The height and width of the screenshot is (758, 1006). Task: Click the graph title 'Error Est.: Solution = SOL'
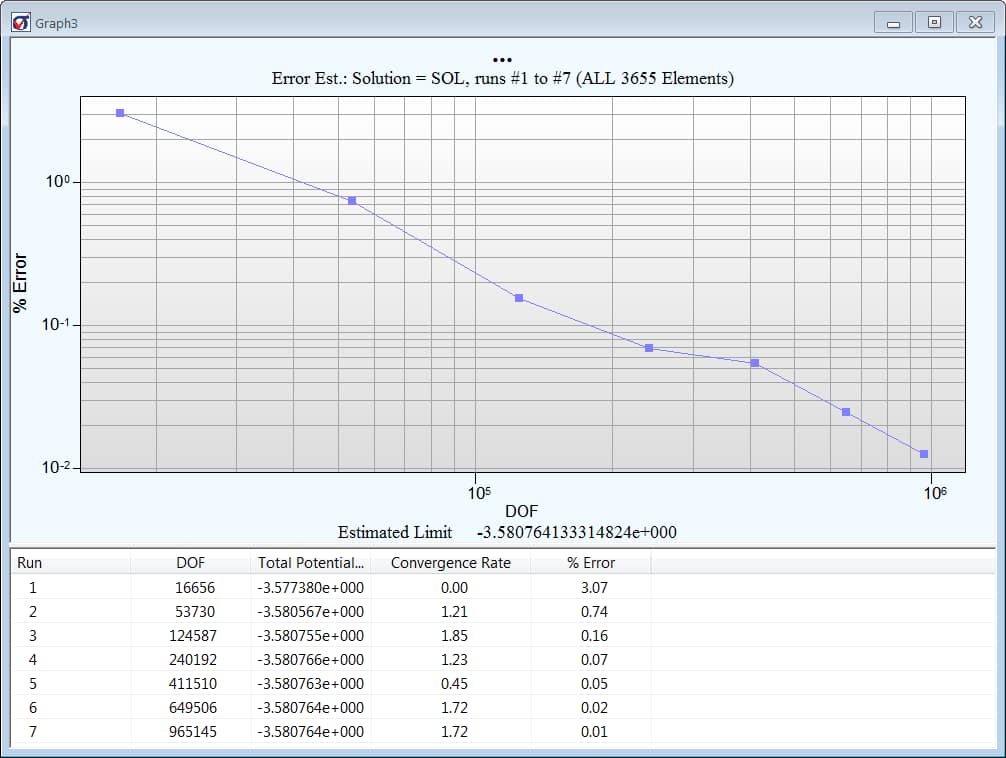coord(503,79)
